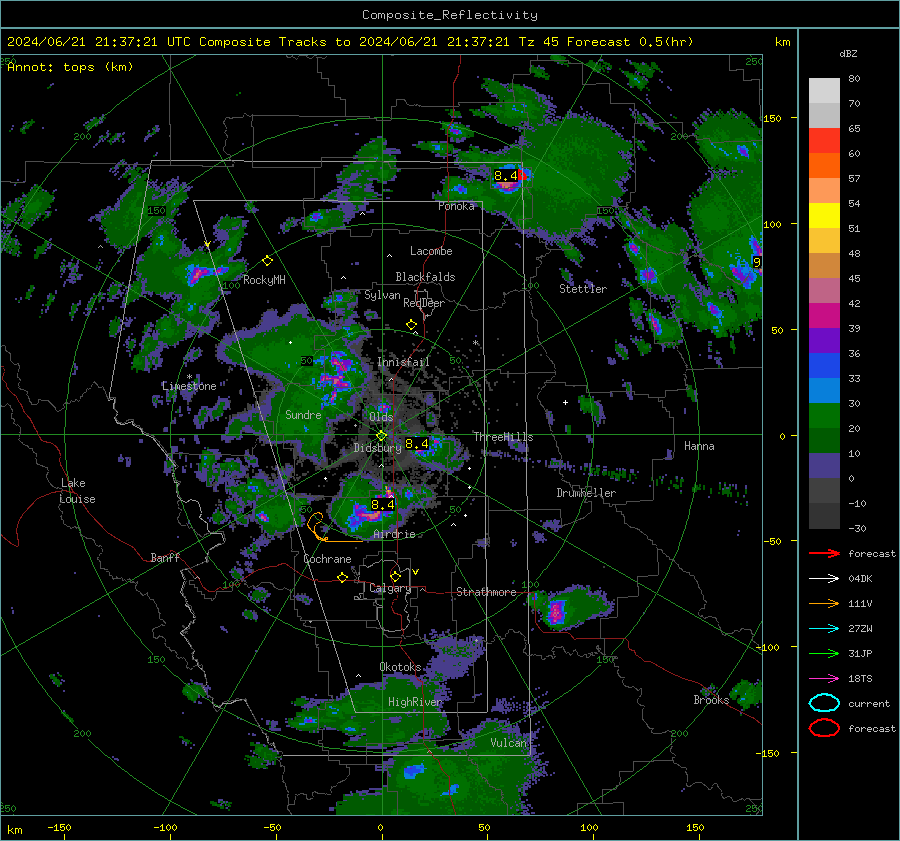900x841 pixels.
Task: Click the red swatch in dBZ legend
Action: coord(824,141)
